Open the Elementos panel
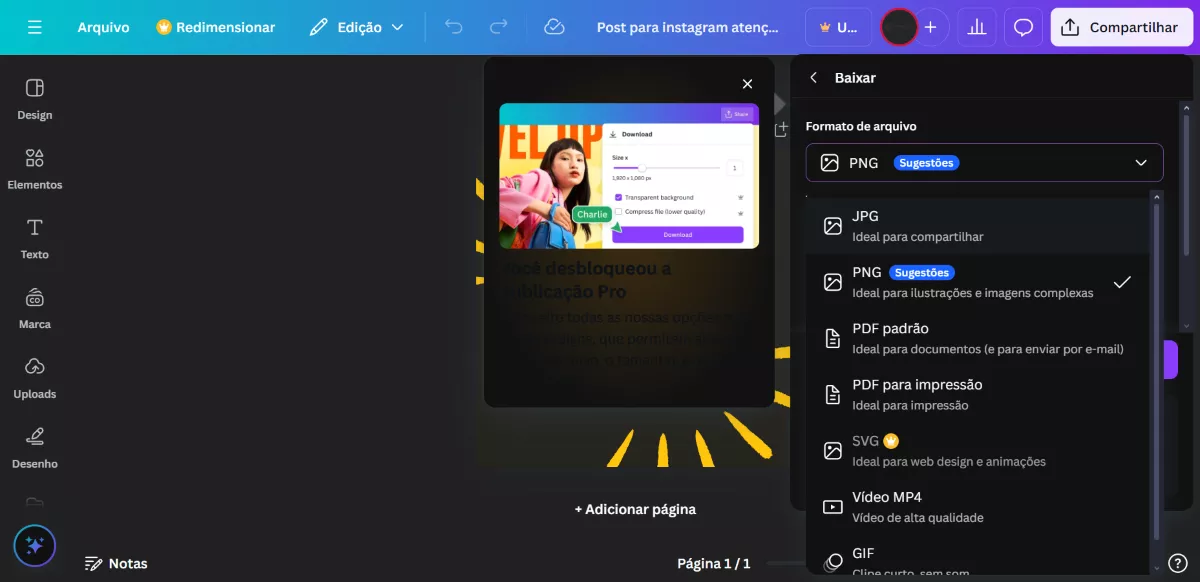This screenshot has width=1200, height=582. click(34, 169)
